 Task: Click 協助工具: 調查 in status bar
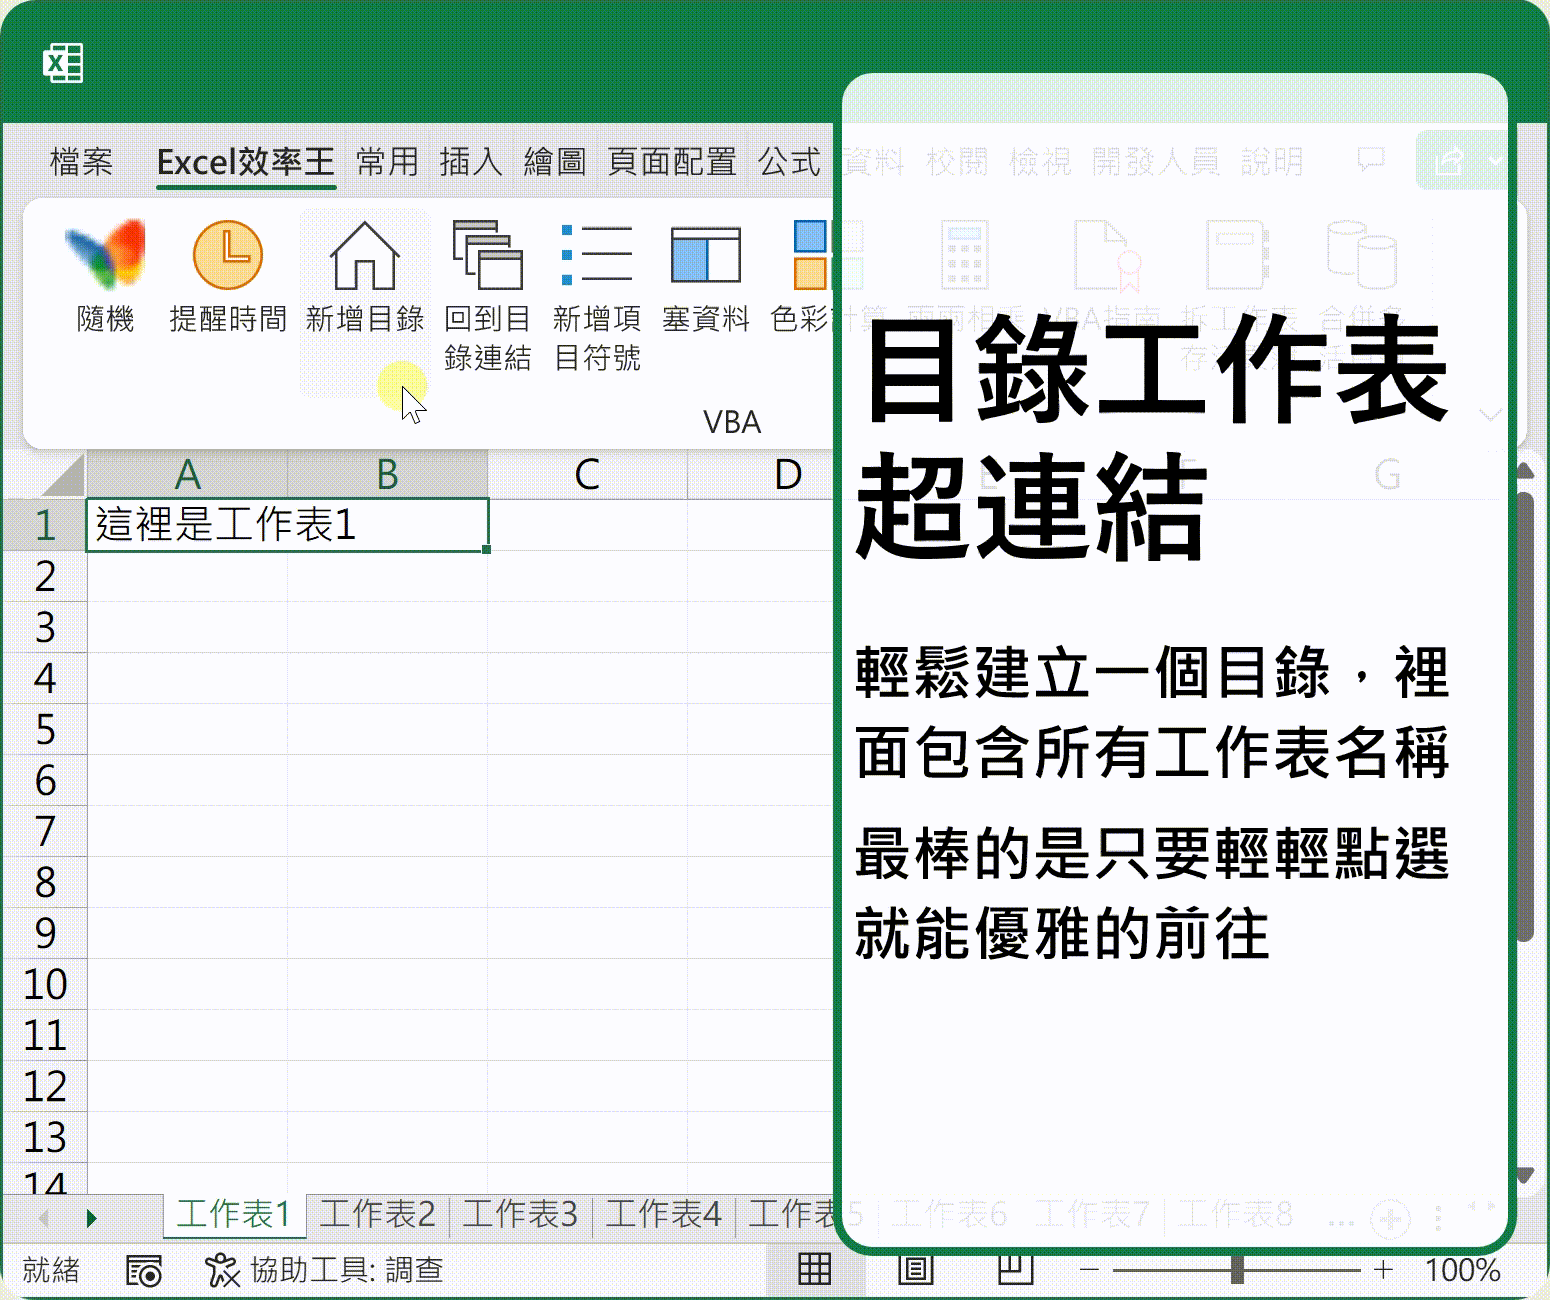(x=325, y=1270)
